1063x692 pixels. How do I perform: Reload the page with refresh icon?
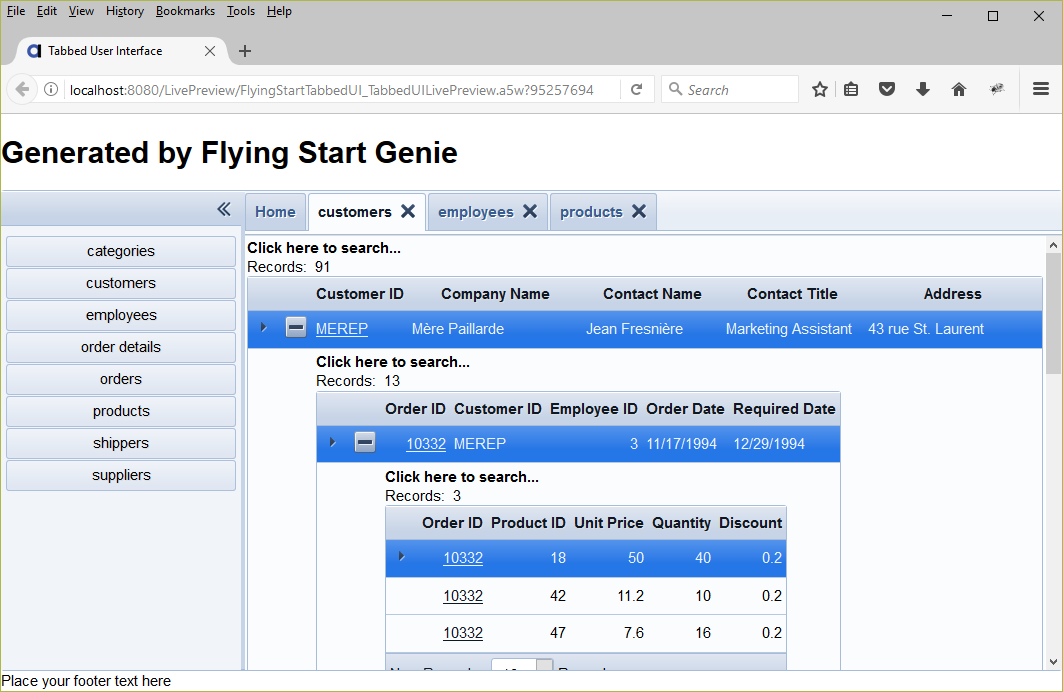(x=637, y=89)
